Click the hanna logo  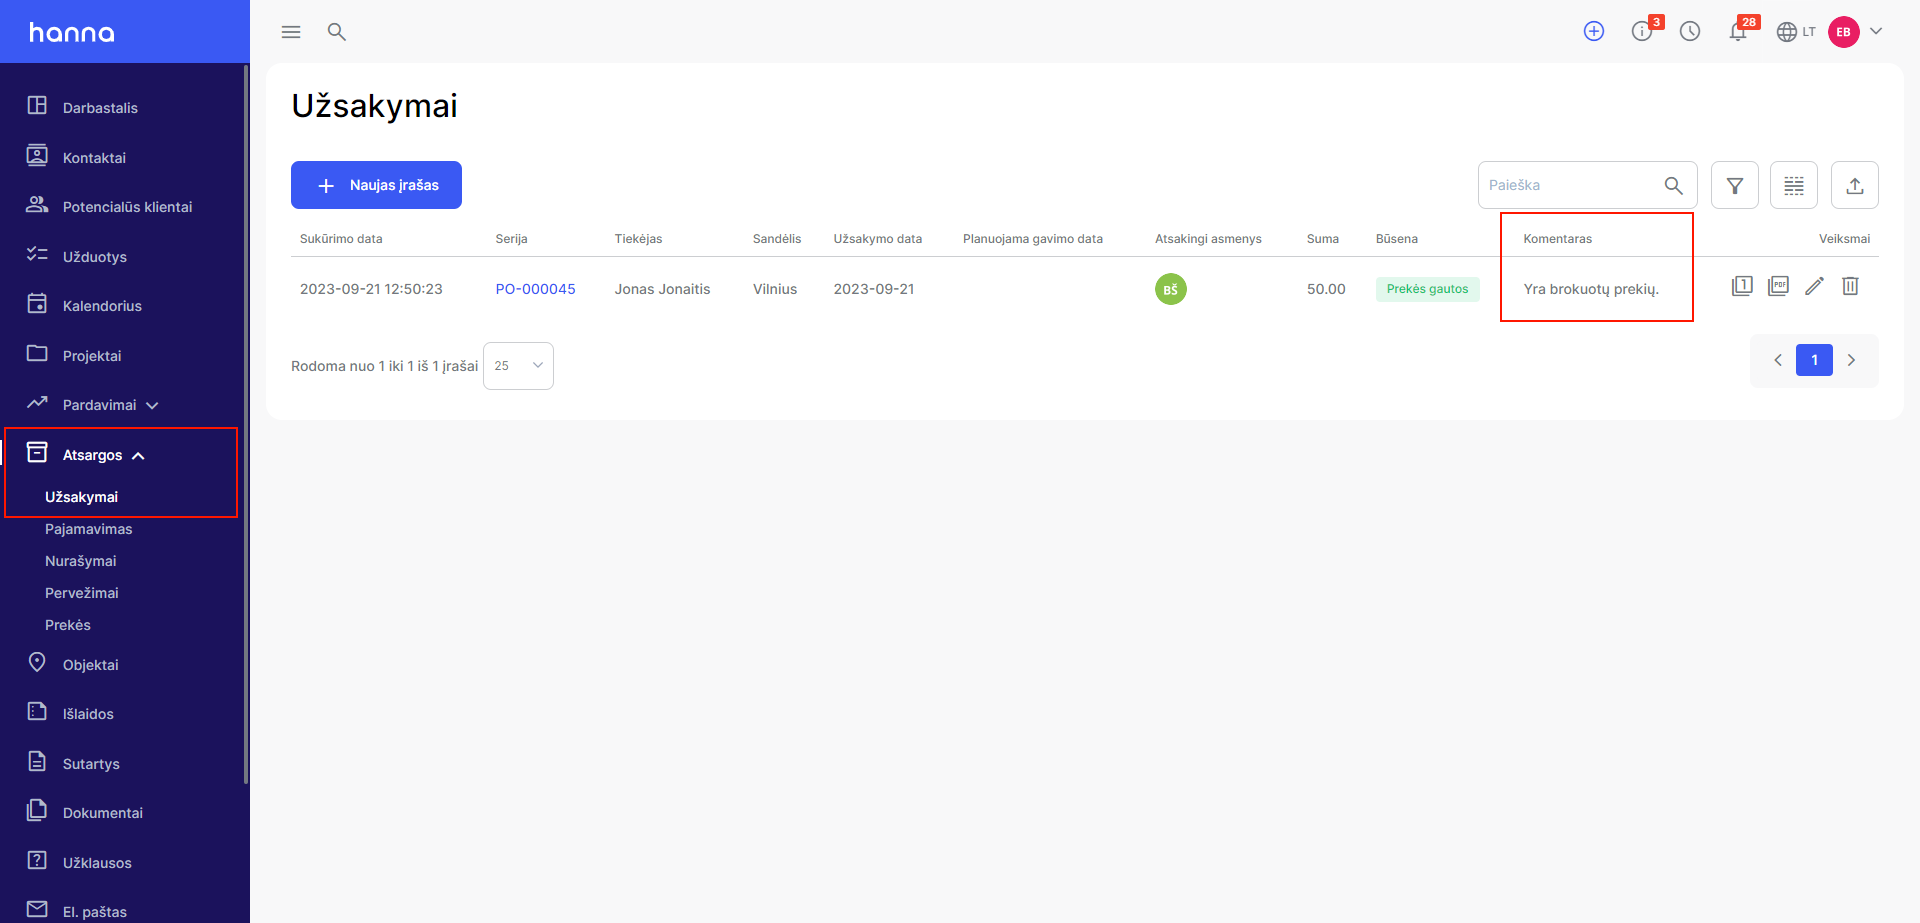[72, 32]
